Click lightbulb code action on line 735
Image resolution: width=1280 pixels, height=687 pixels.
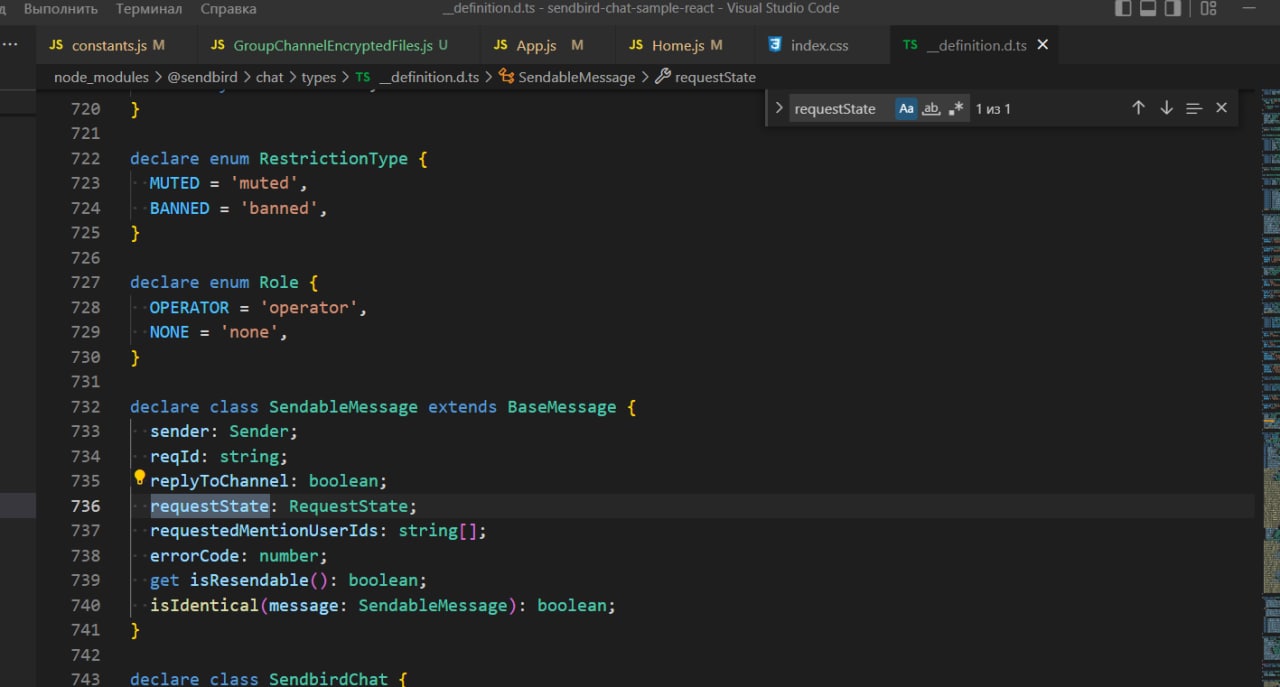(140, 479)
